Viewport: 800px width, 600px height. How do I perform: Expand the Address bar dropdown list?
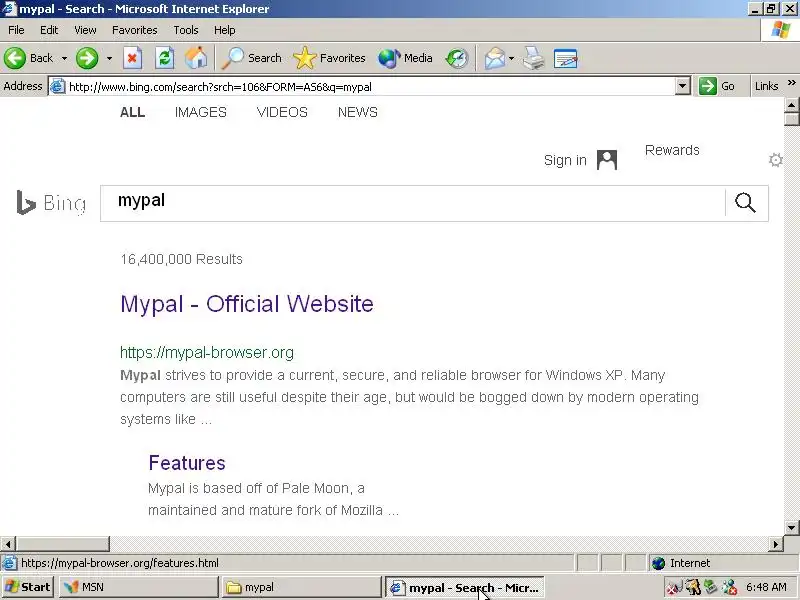pos(682,86)
